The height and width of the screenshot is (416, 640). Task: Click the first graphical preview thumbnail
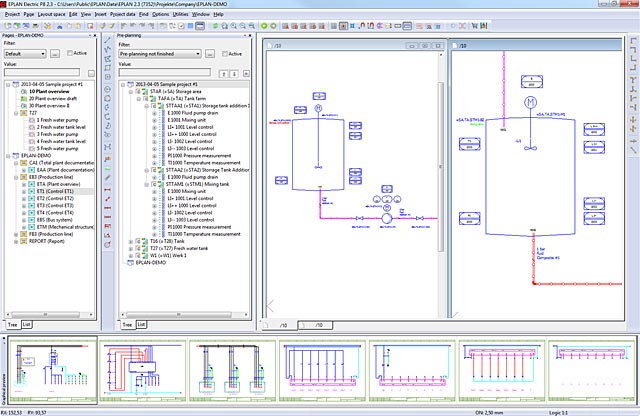54,369
